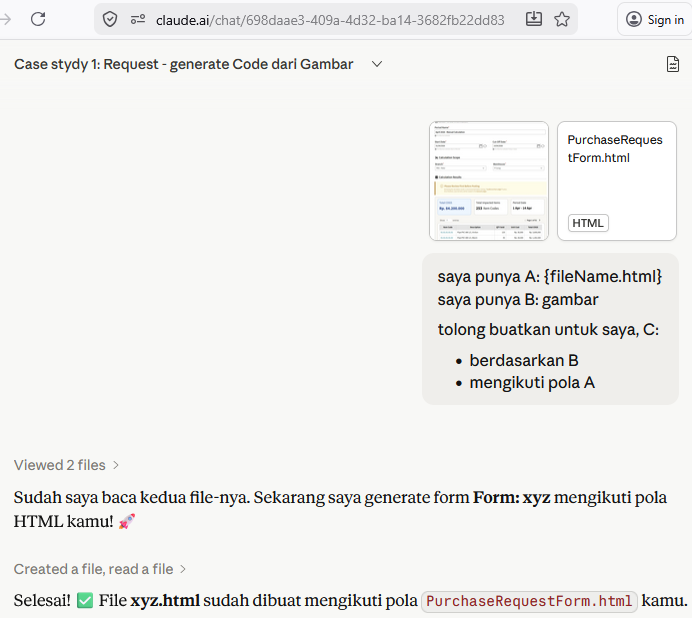Open the chat title dropdown chevron

377,64
